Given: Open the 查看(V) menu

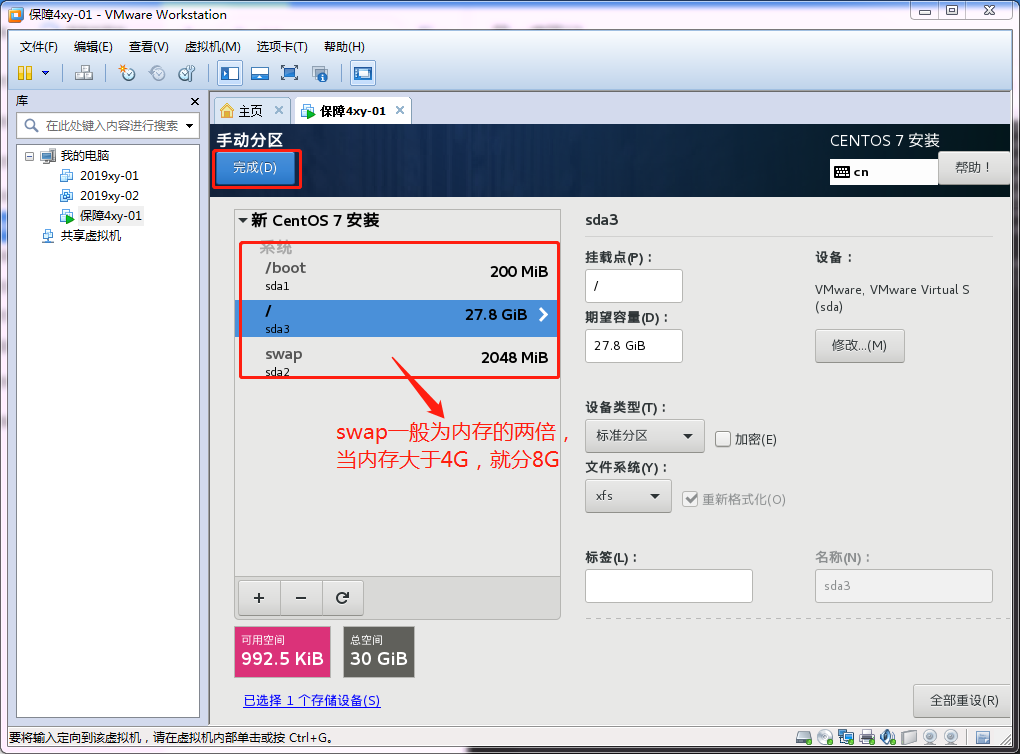Looking at the screenshot, I should click(x=148, y=47).
